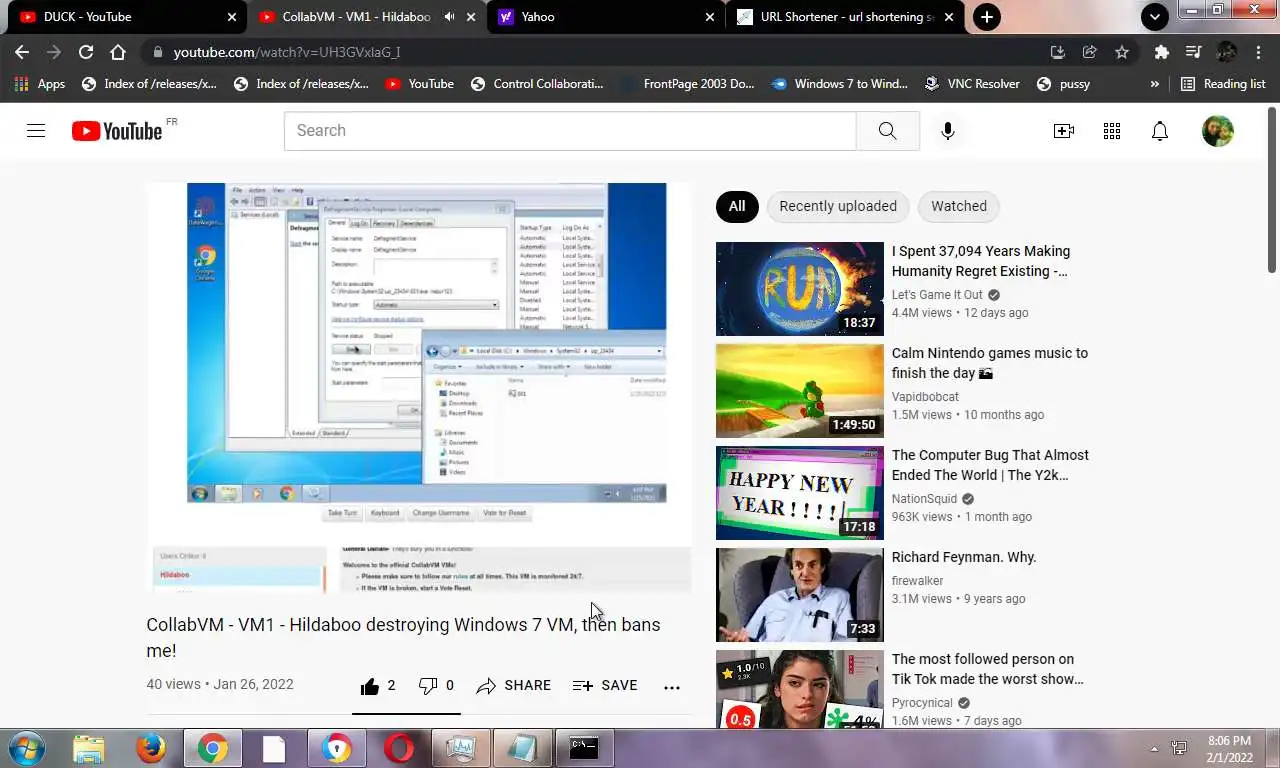Open Firefox from the taskbar
This screenshot has height=768, width=1280.
[x=151, y=748]
